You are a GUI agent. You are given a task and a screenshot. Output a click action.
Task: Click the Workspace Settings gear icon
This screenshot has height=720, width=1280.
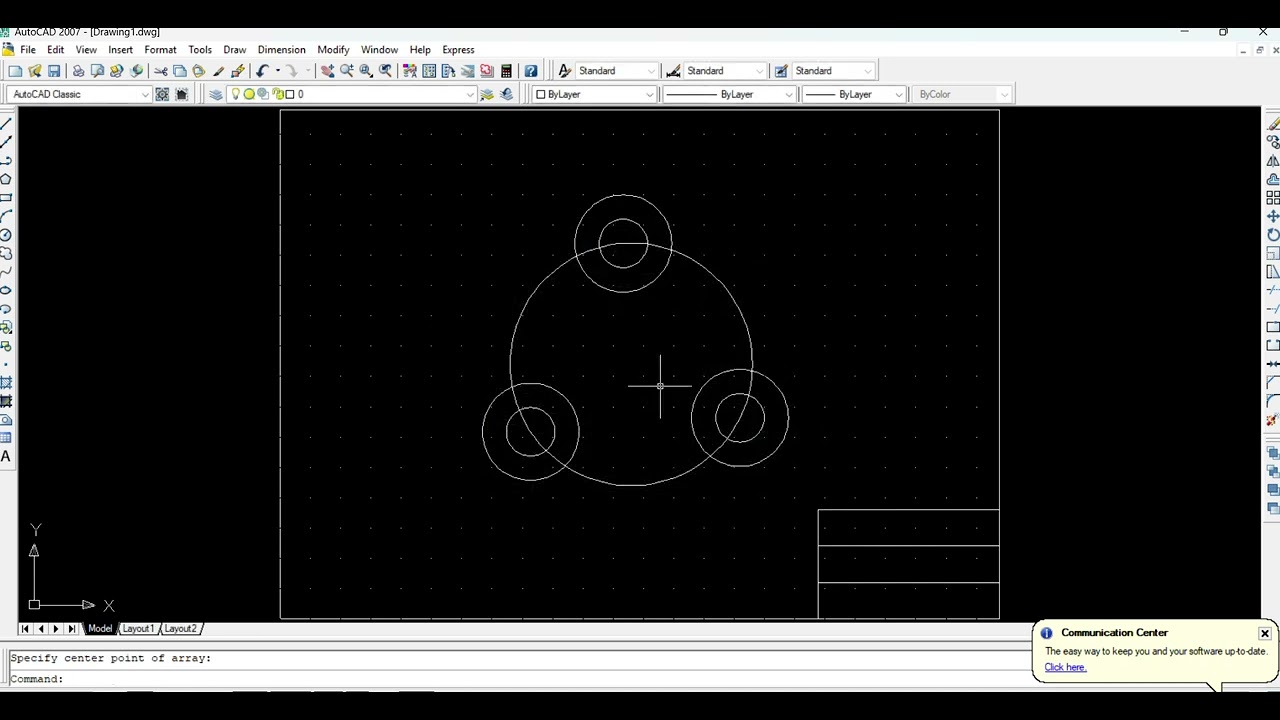[x=162, y=94]
